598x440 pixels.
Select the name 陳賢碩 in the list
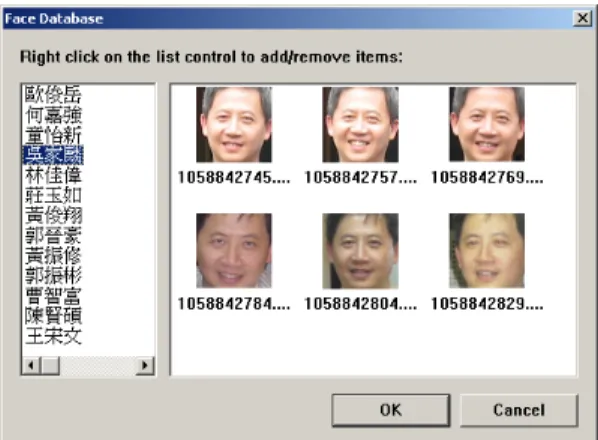pyautogui.click(x=53, y=316)
